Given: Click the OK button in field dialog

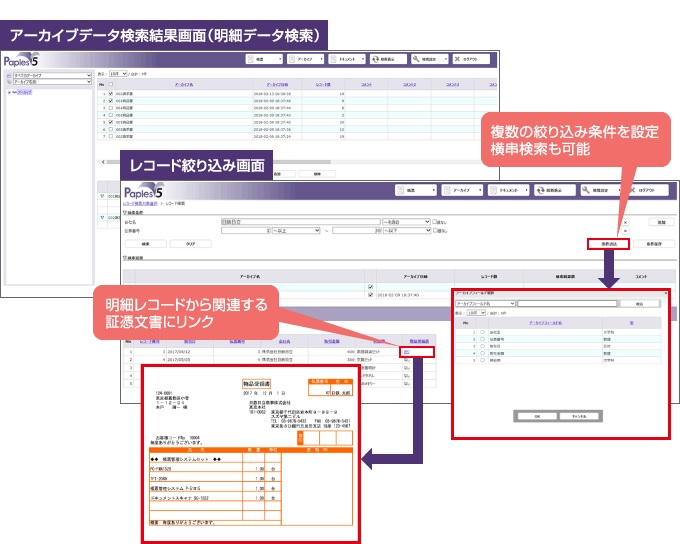Looking at the screenshot, I should (535, 415).
